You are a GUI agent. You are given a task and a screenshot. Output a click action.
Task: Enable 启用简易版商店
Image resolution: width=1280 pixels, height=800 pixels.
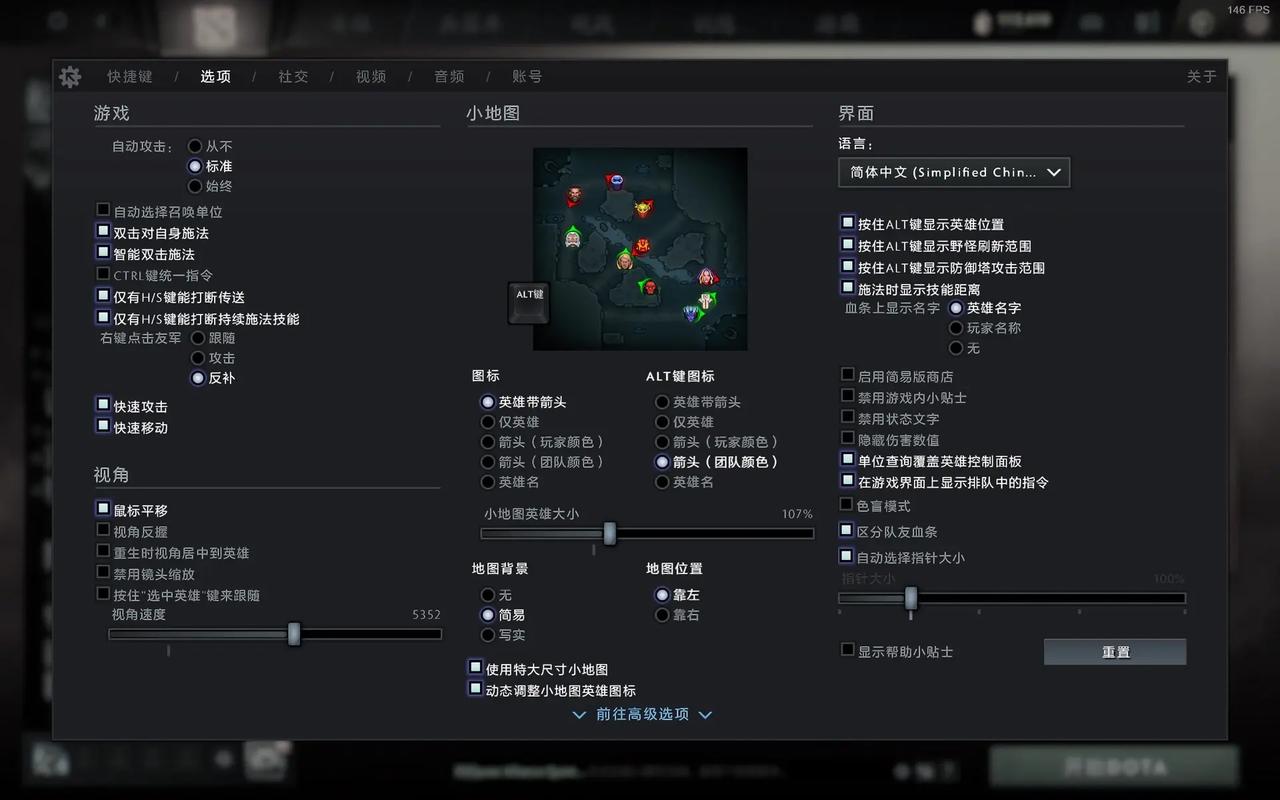pos(846,375)
